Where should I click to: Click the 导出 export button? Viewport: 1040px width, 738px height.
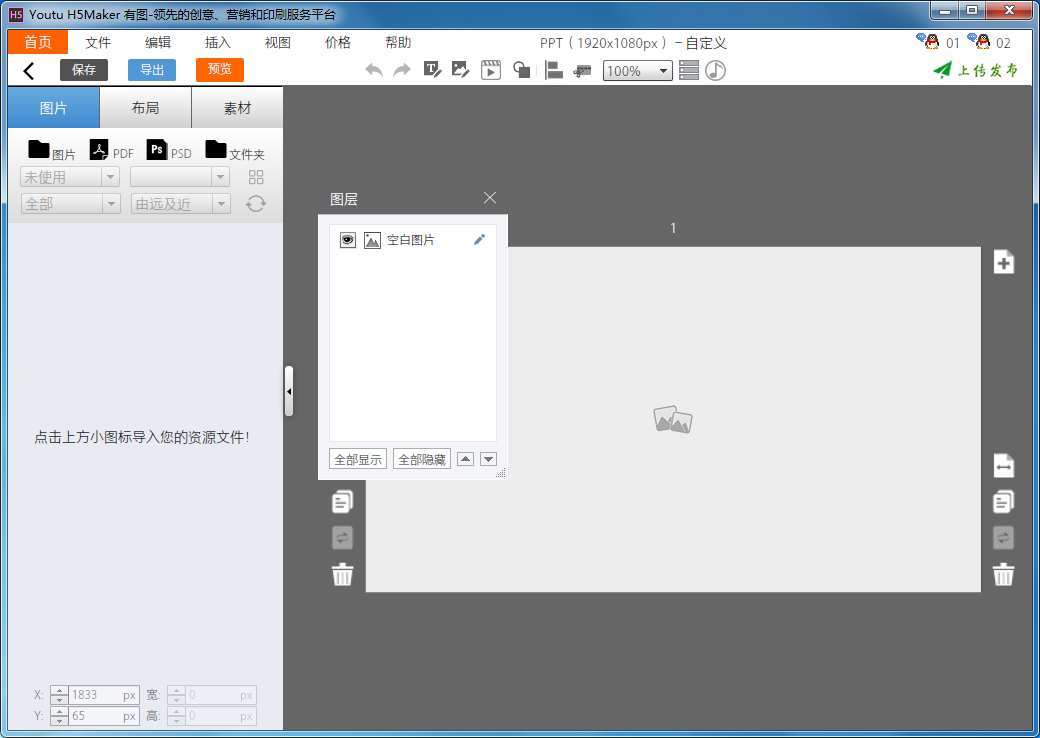click(152, 70)
